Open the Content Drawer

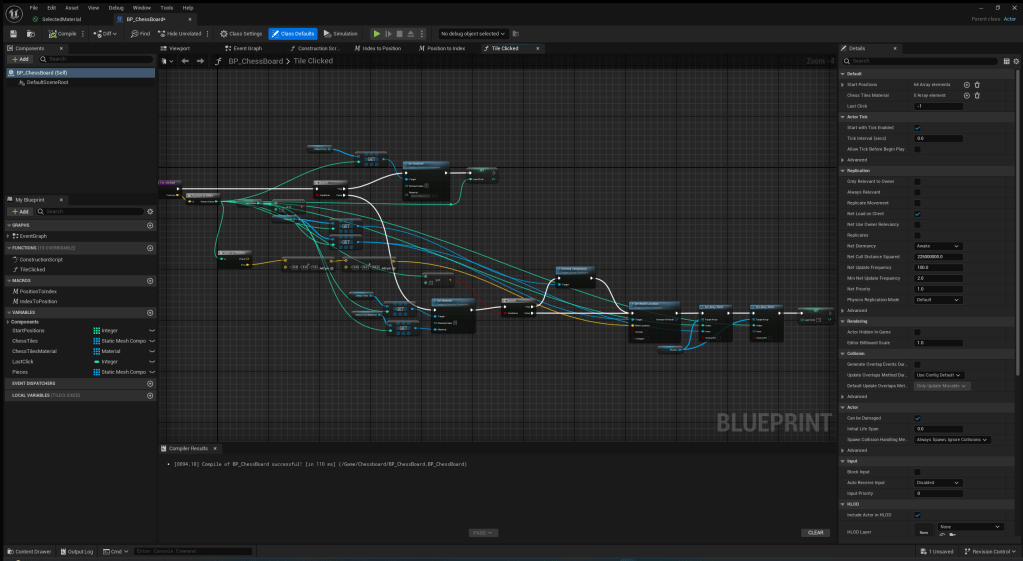(31, 551)
